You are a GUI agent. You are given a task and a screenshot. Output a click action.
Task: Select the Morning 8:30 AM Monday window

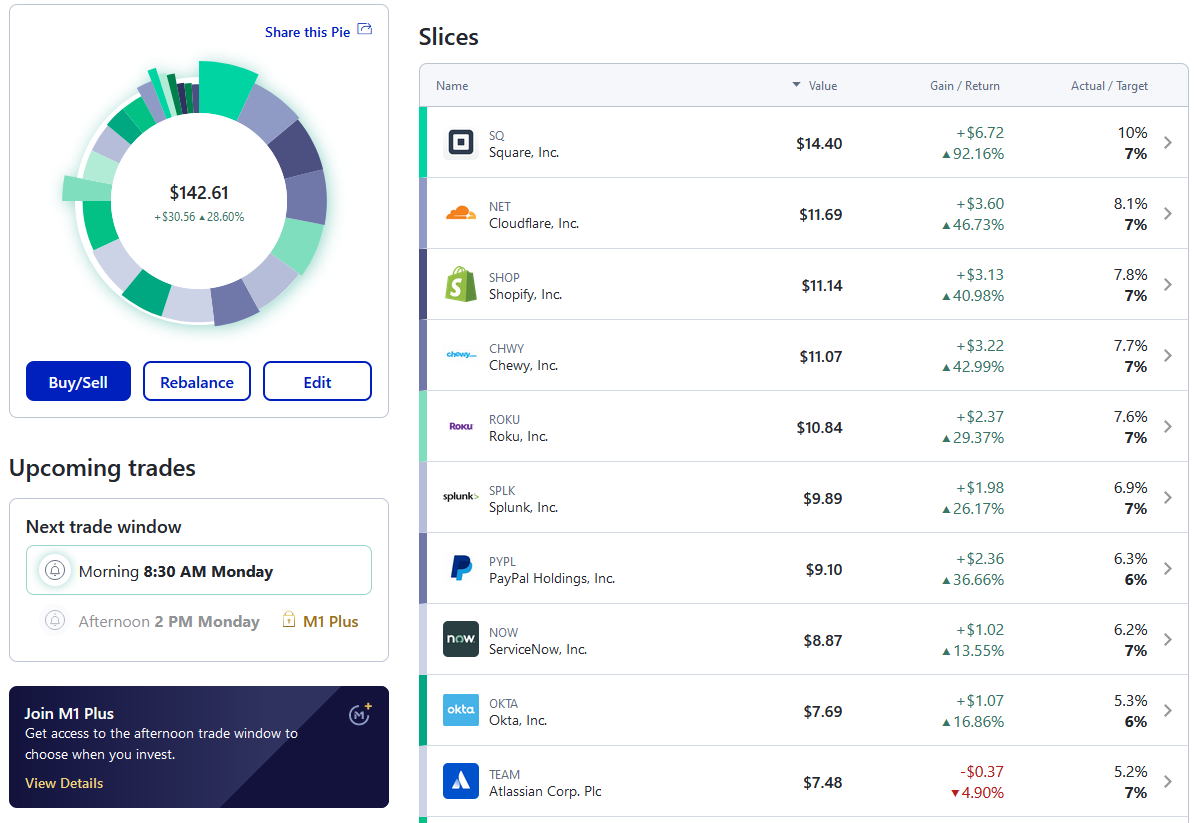pyautogui.click(x=198, y=570)
